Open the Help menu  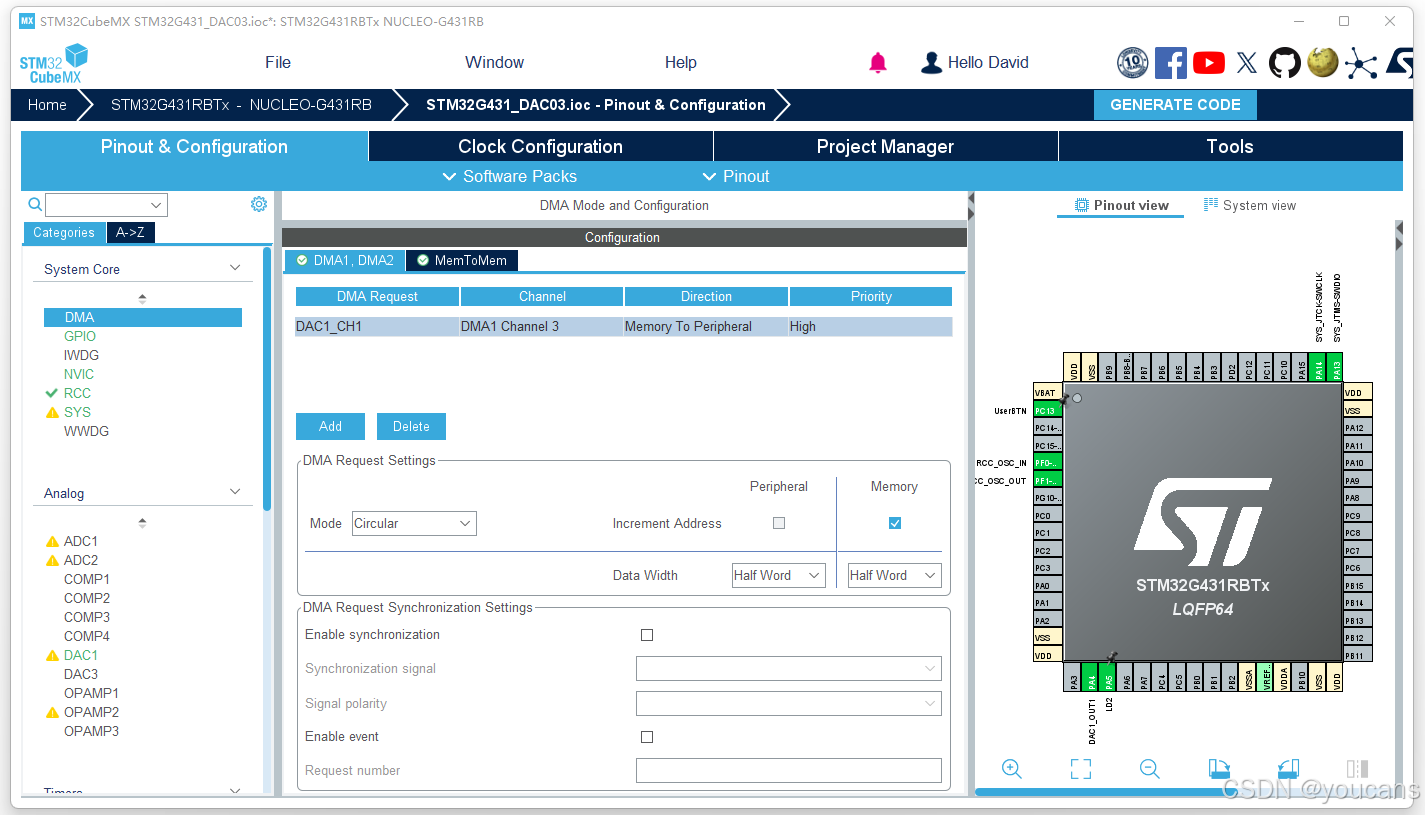(681, 62)
